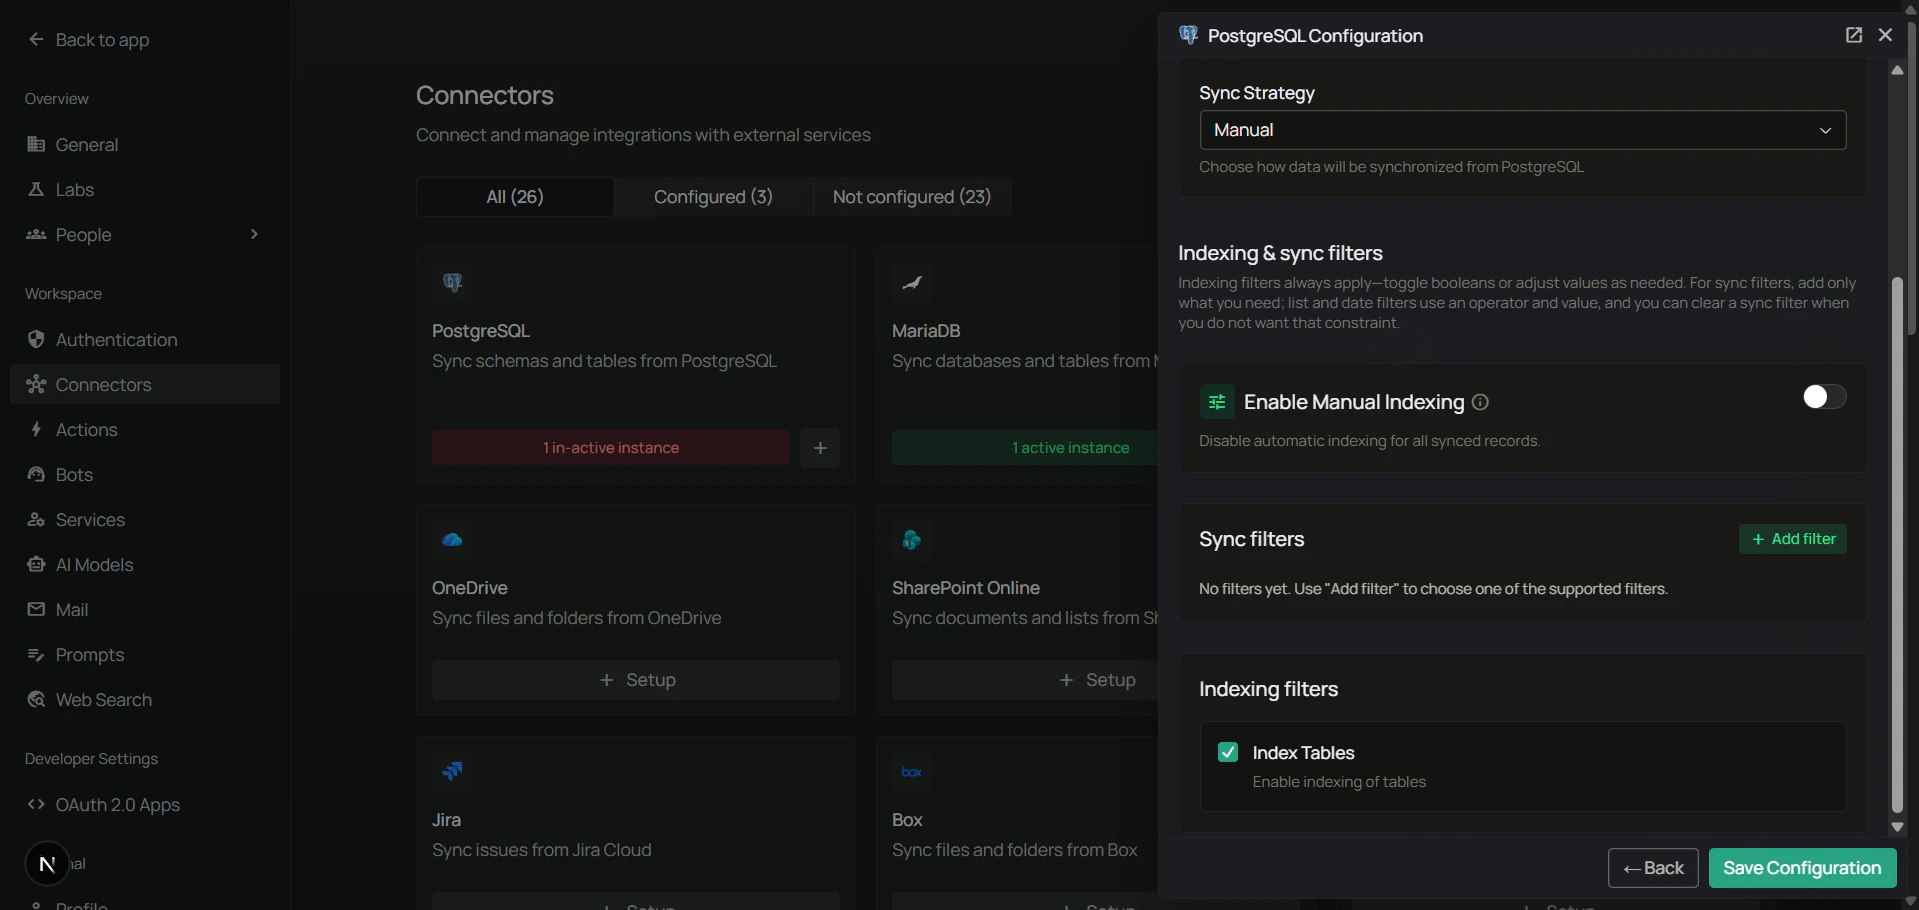The width and height of the screenshot is (1919, 910).
Task: Click the panel scrollbar down arrow
Action: coord(1897,827)
